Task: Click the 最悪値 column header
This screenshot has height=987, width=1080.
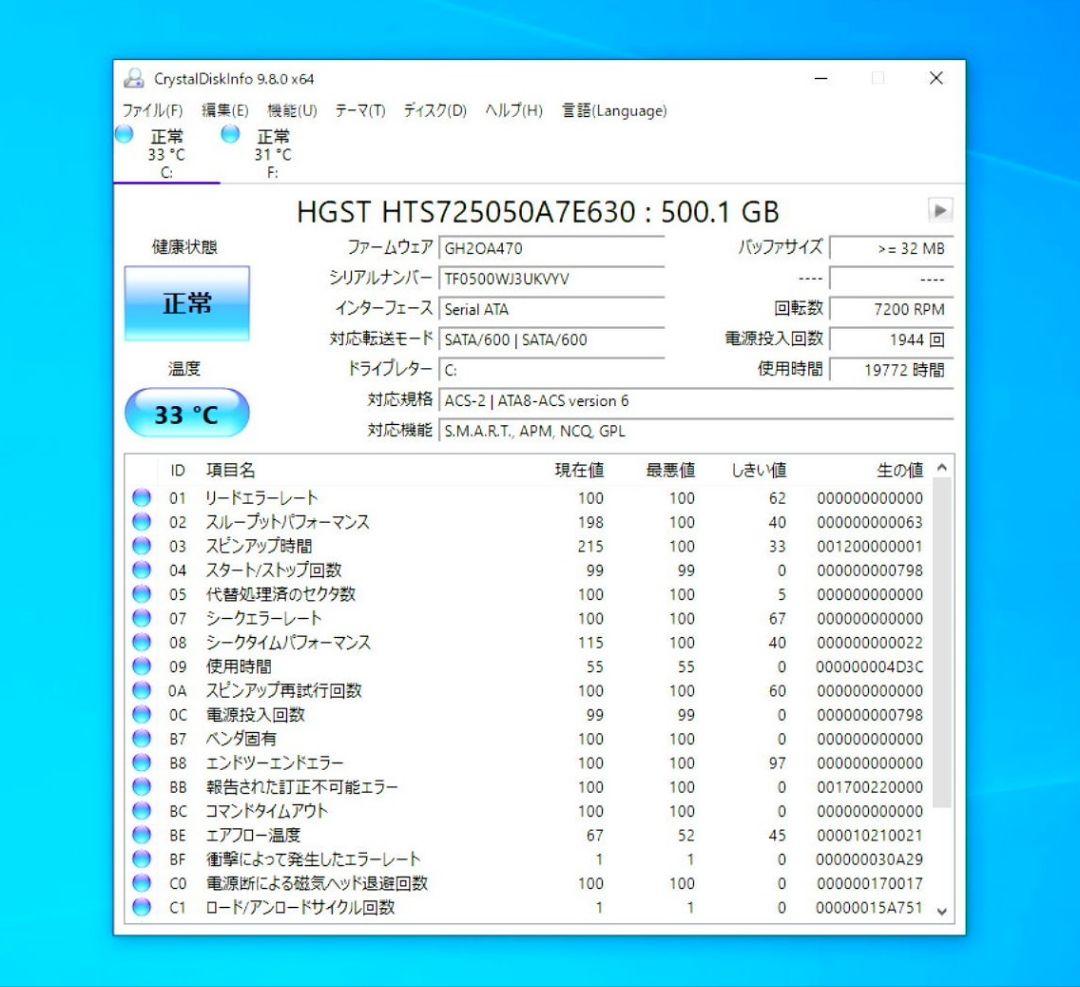Action: click(x=670, y=470)
